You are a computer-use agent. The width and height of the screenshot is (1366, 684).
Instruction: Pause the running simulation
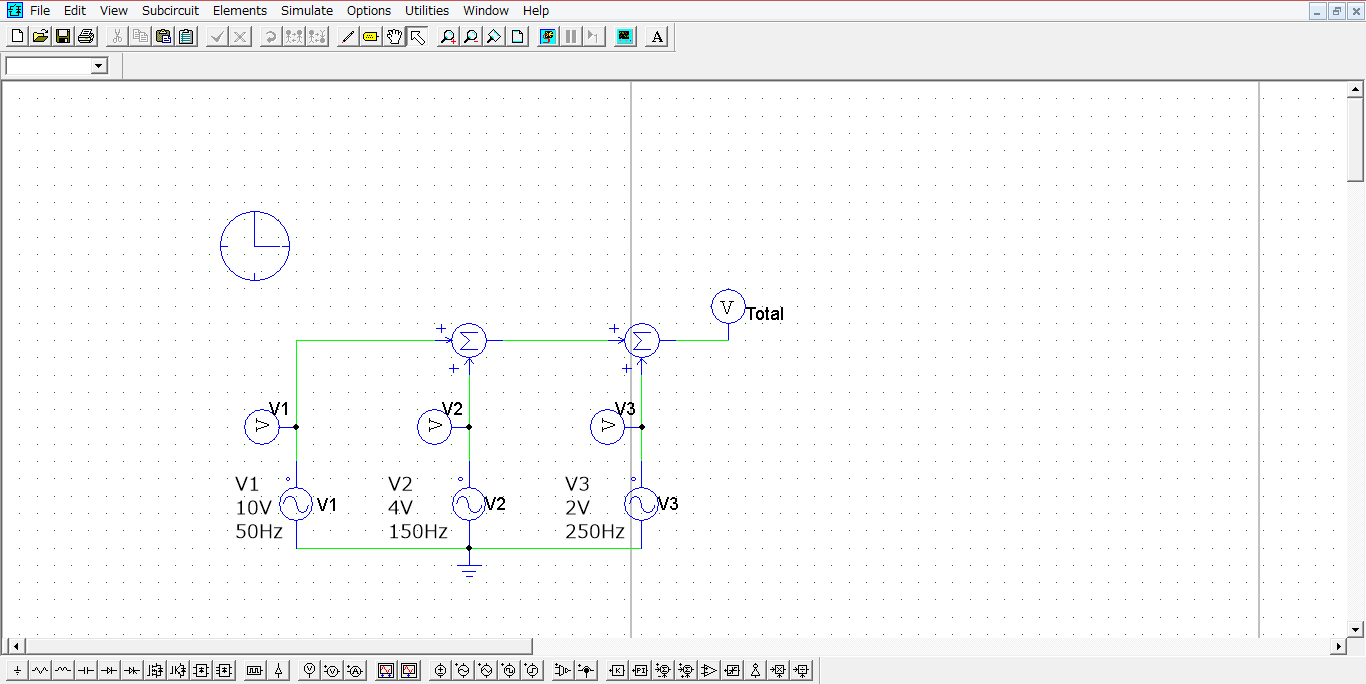[570, 36]
